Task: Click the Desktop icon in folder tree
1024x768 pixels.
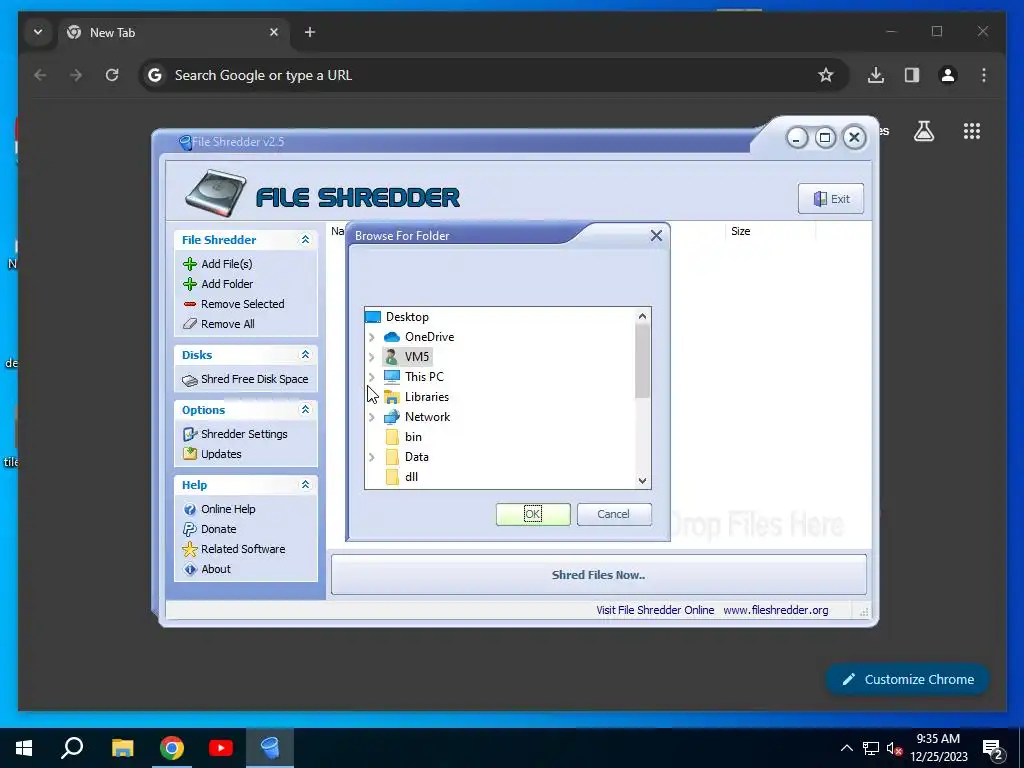Action: [372, 317]
